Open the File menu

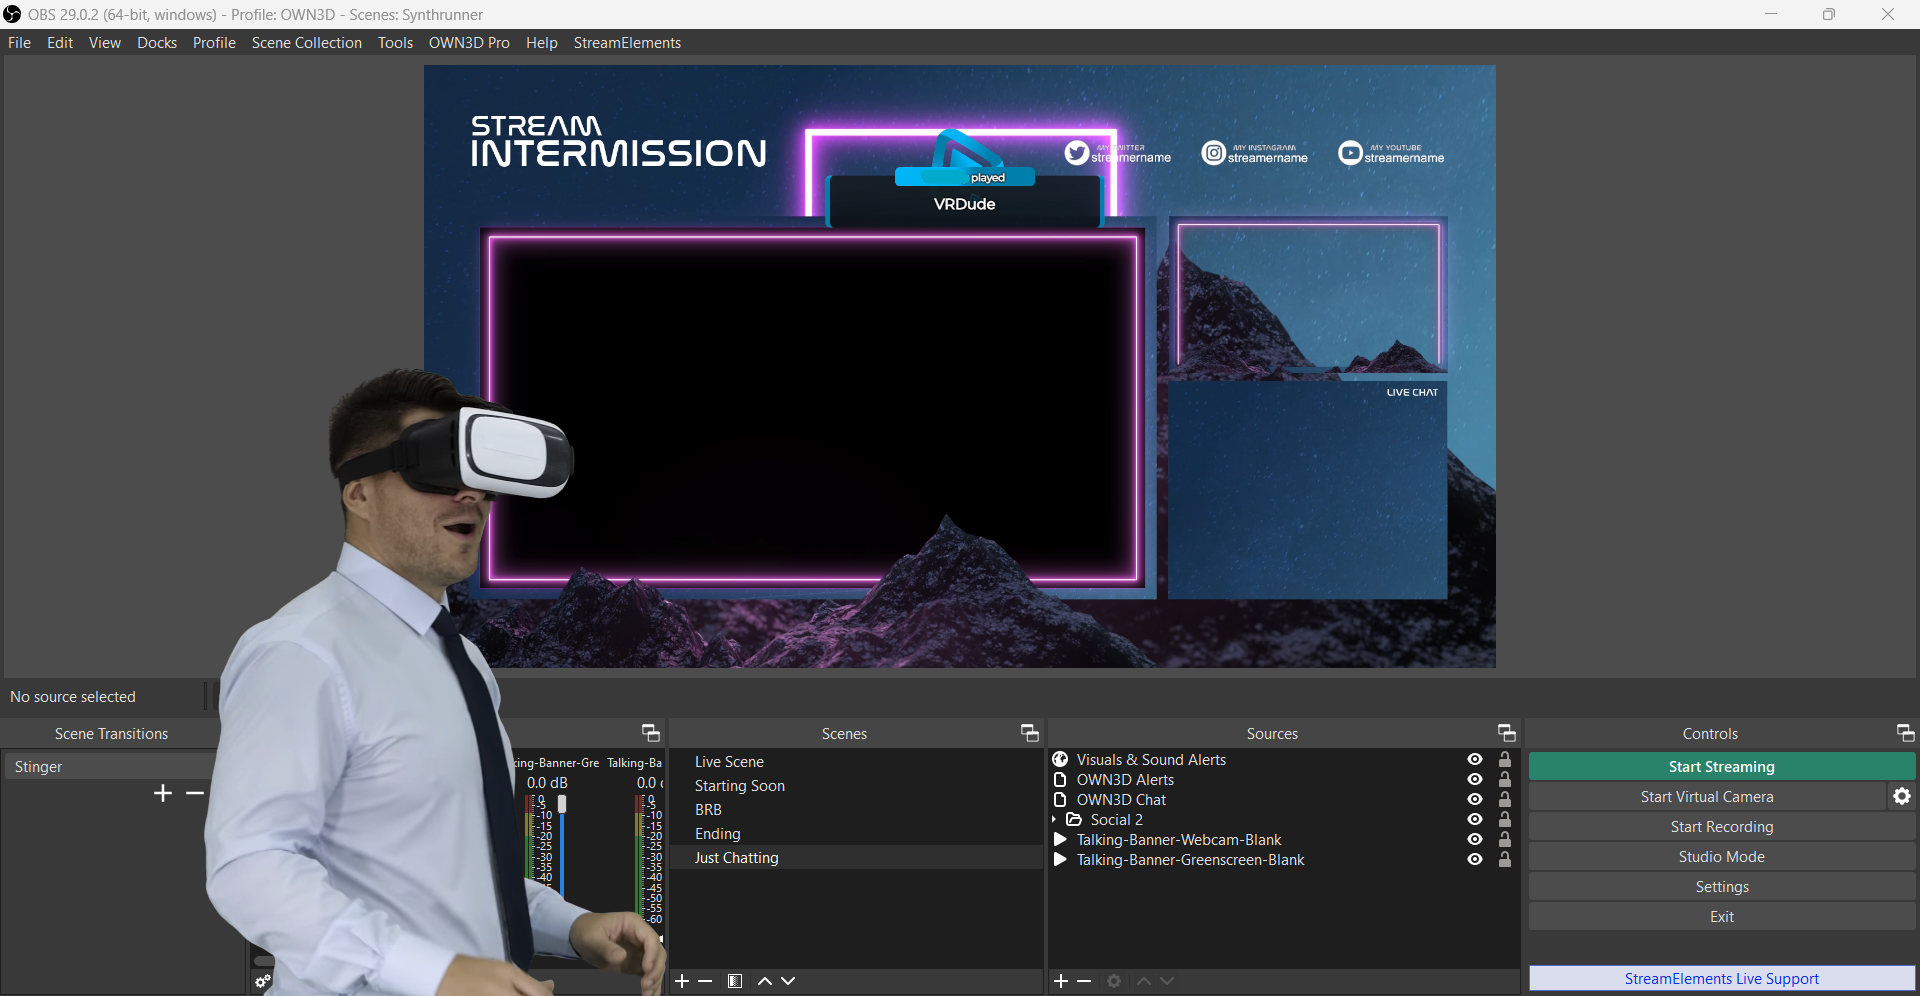tap(19, 43)
